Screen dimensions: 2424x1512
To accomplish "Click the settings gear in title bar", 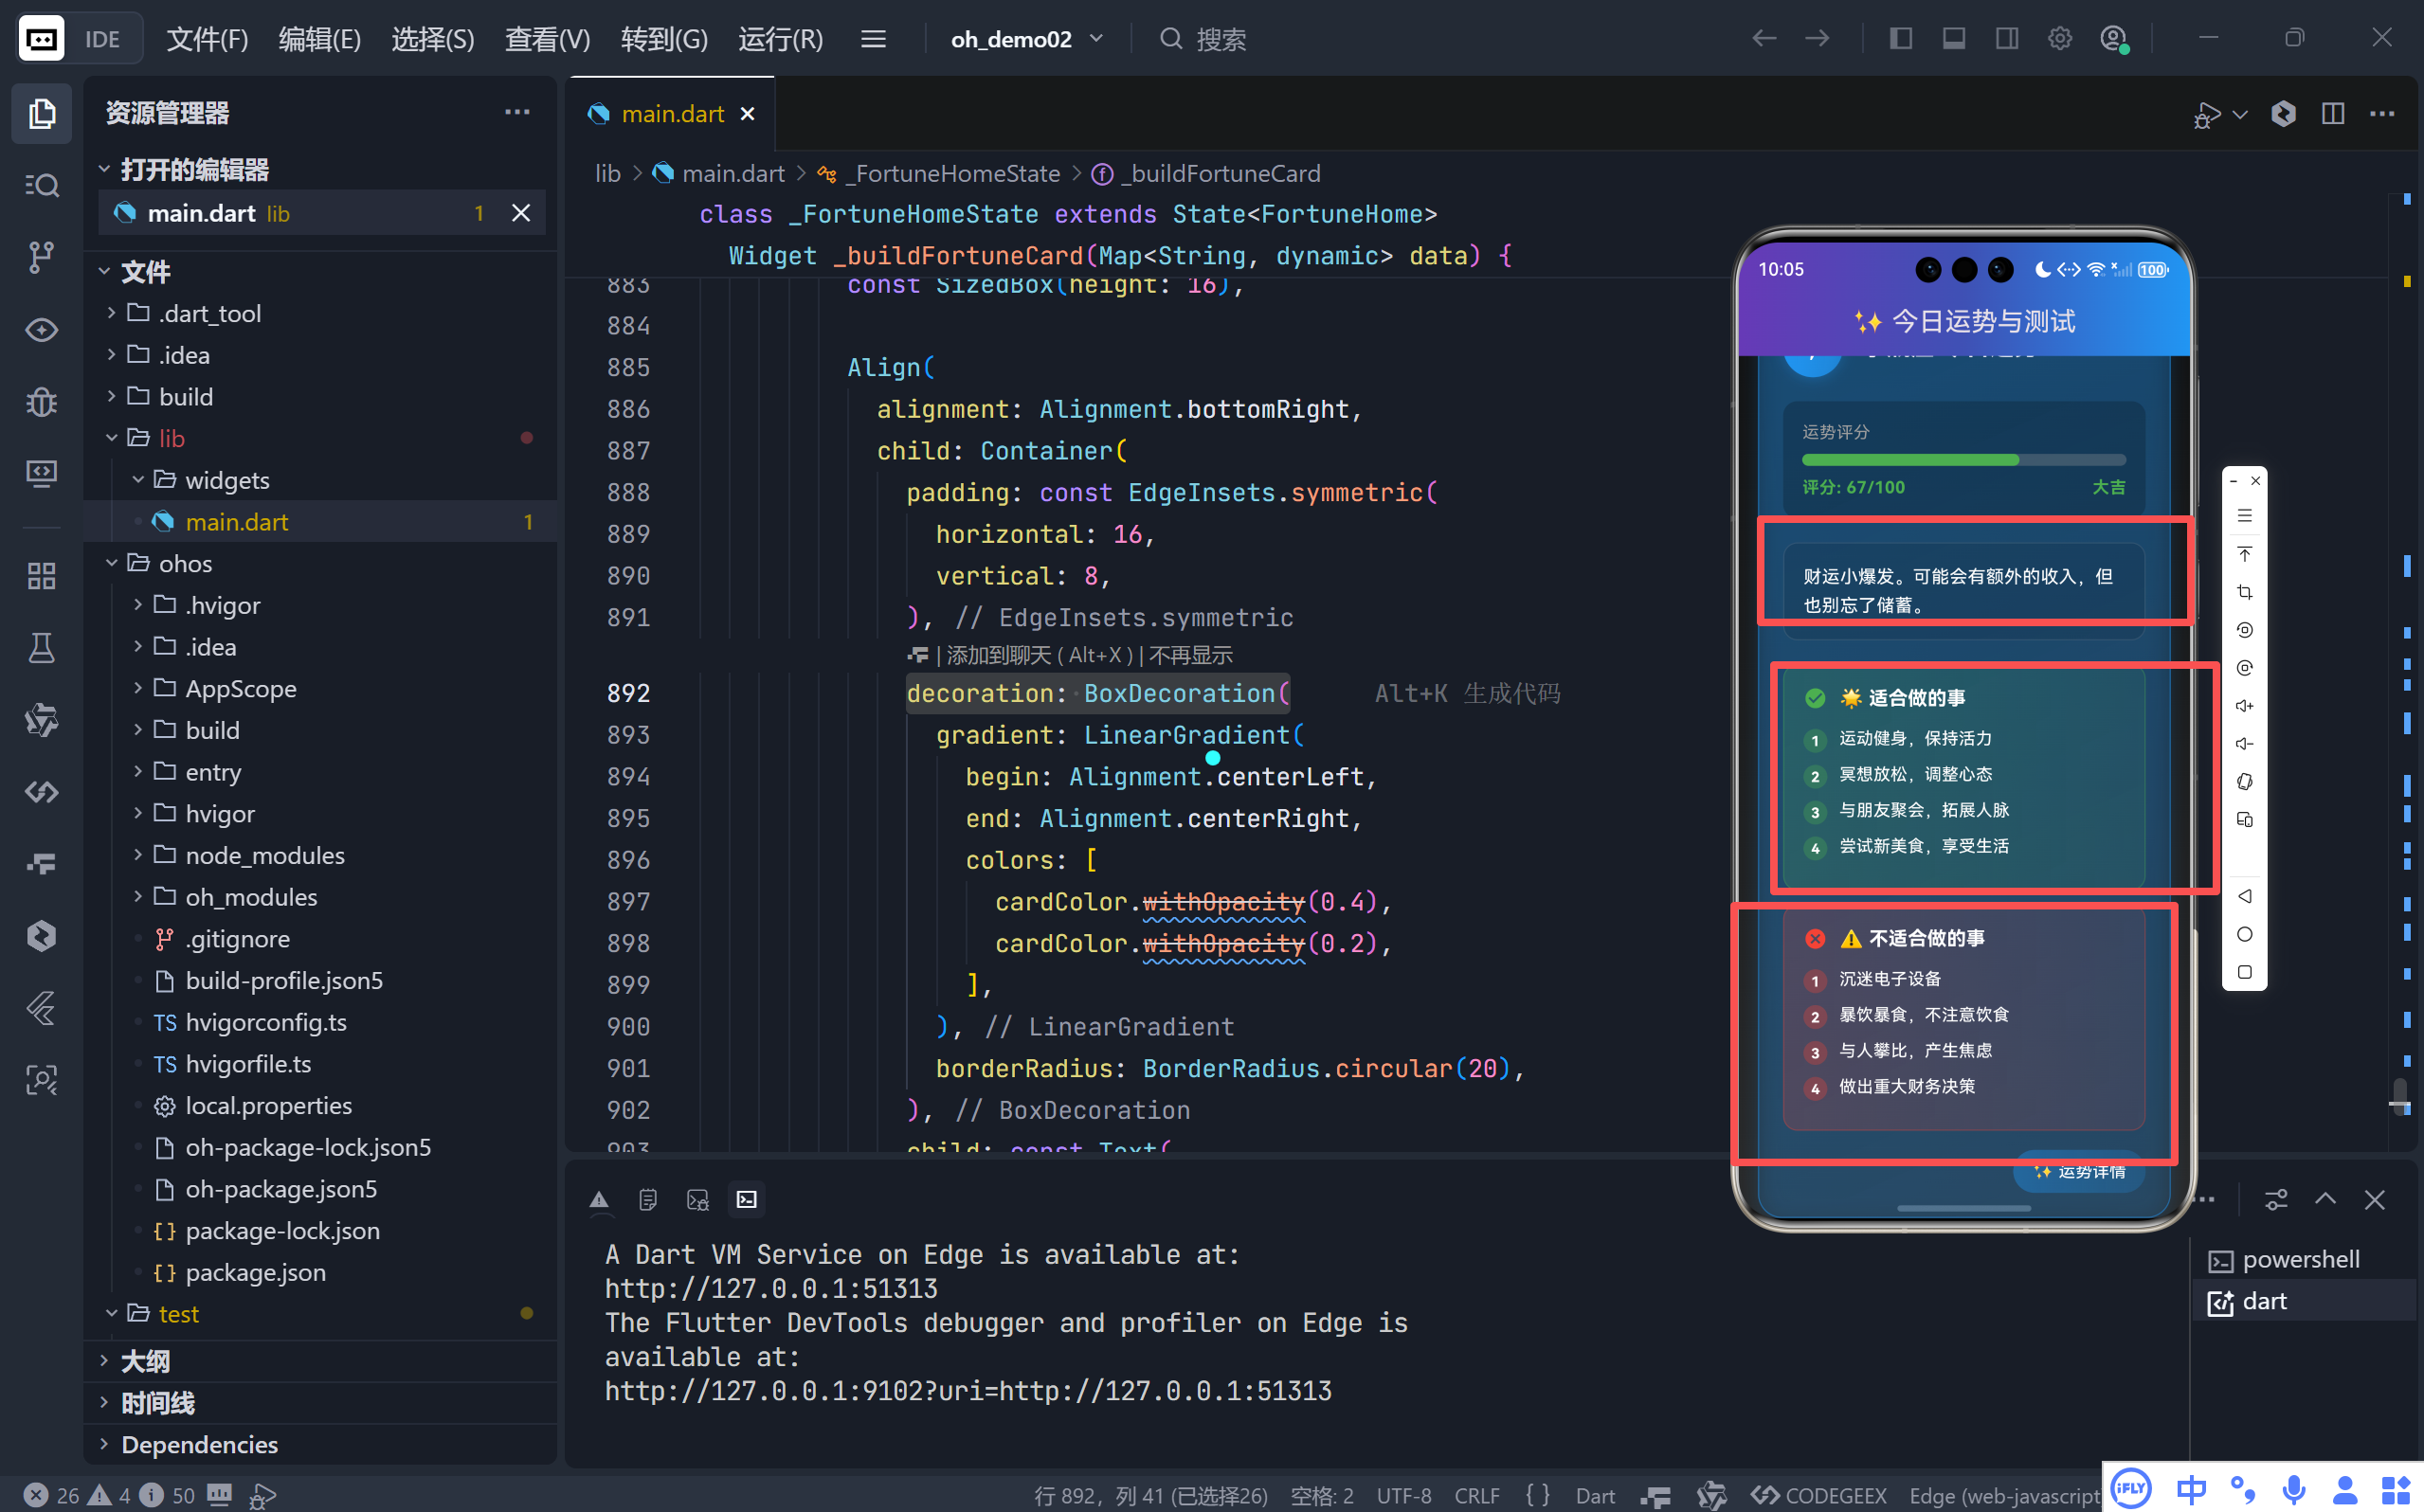I will pos(2059,39).
